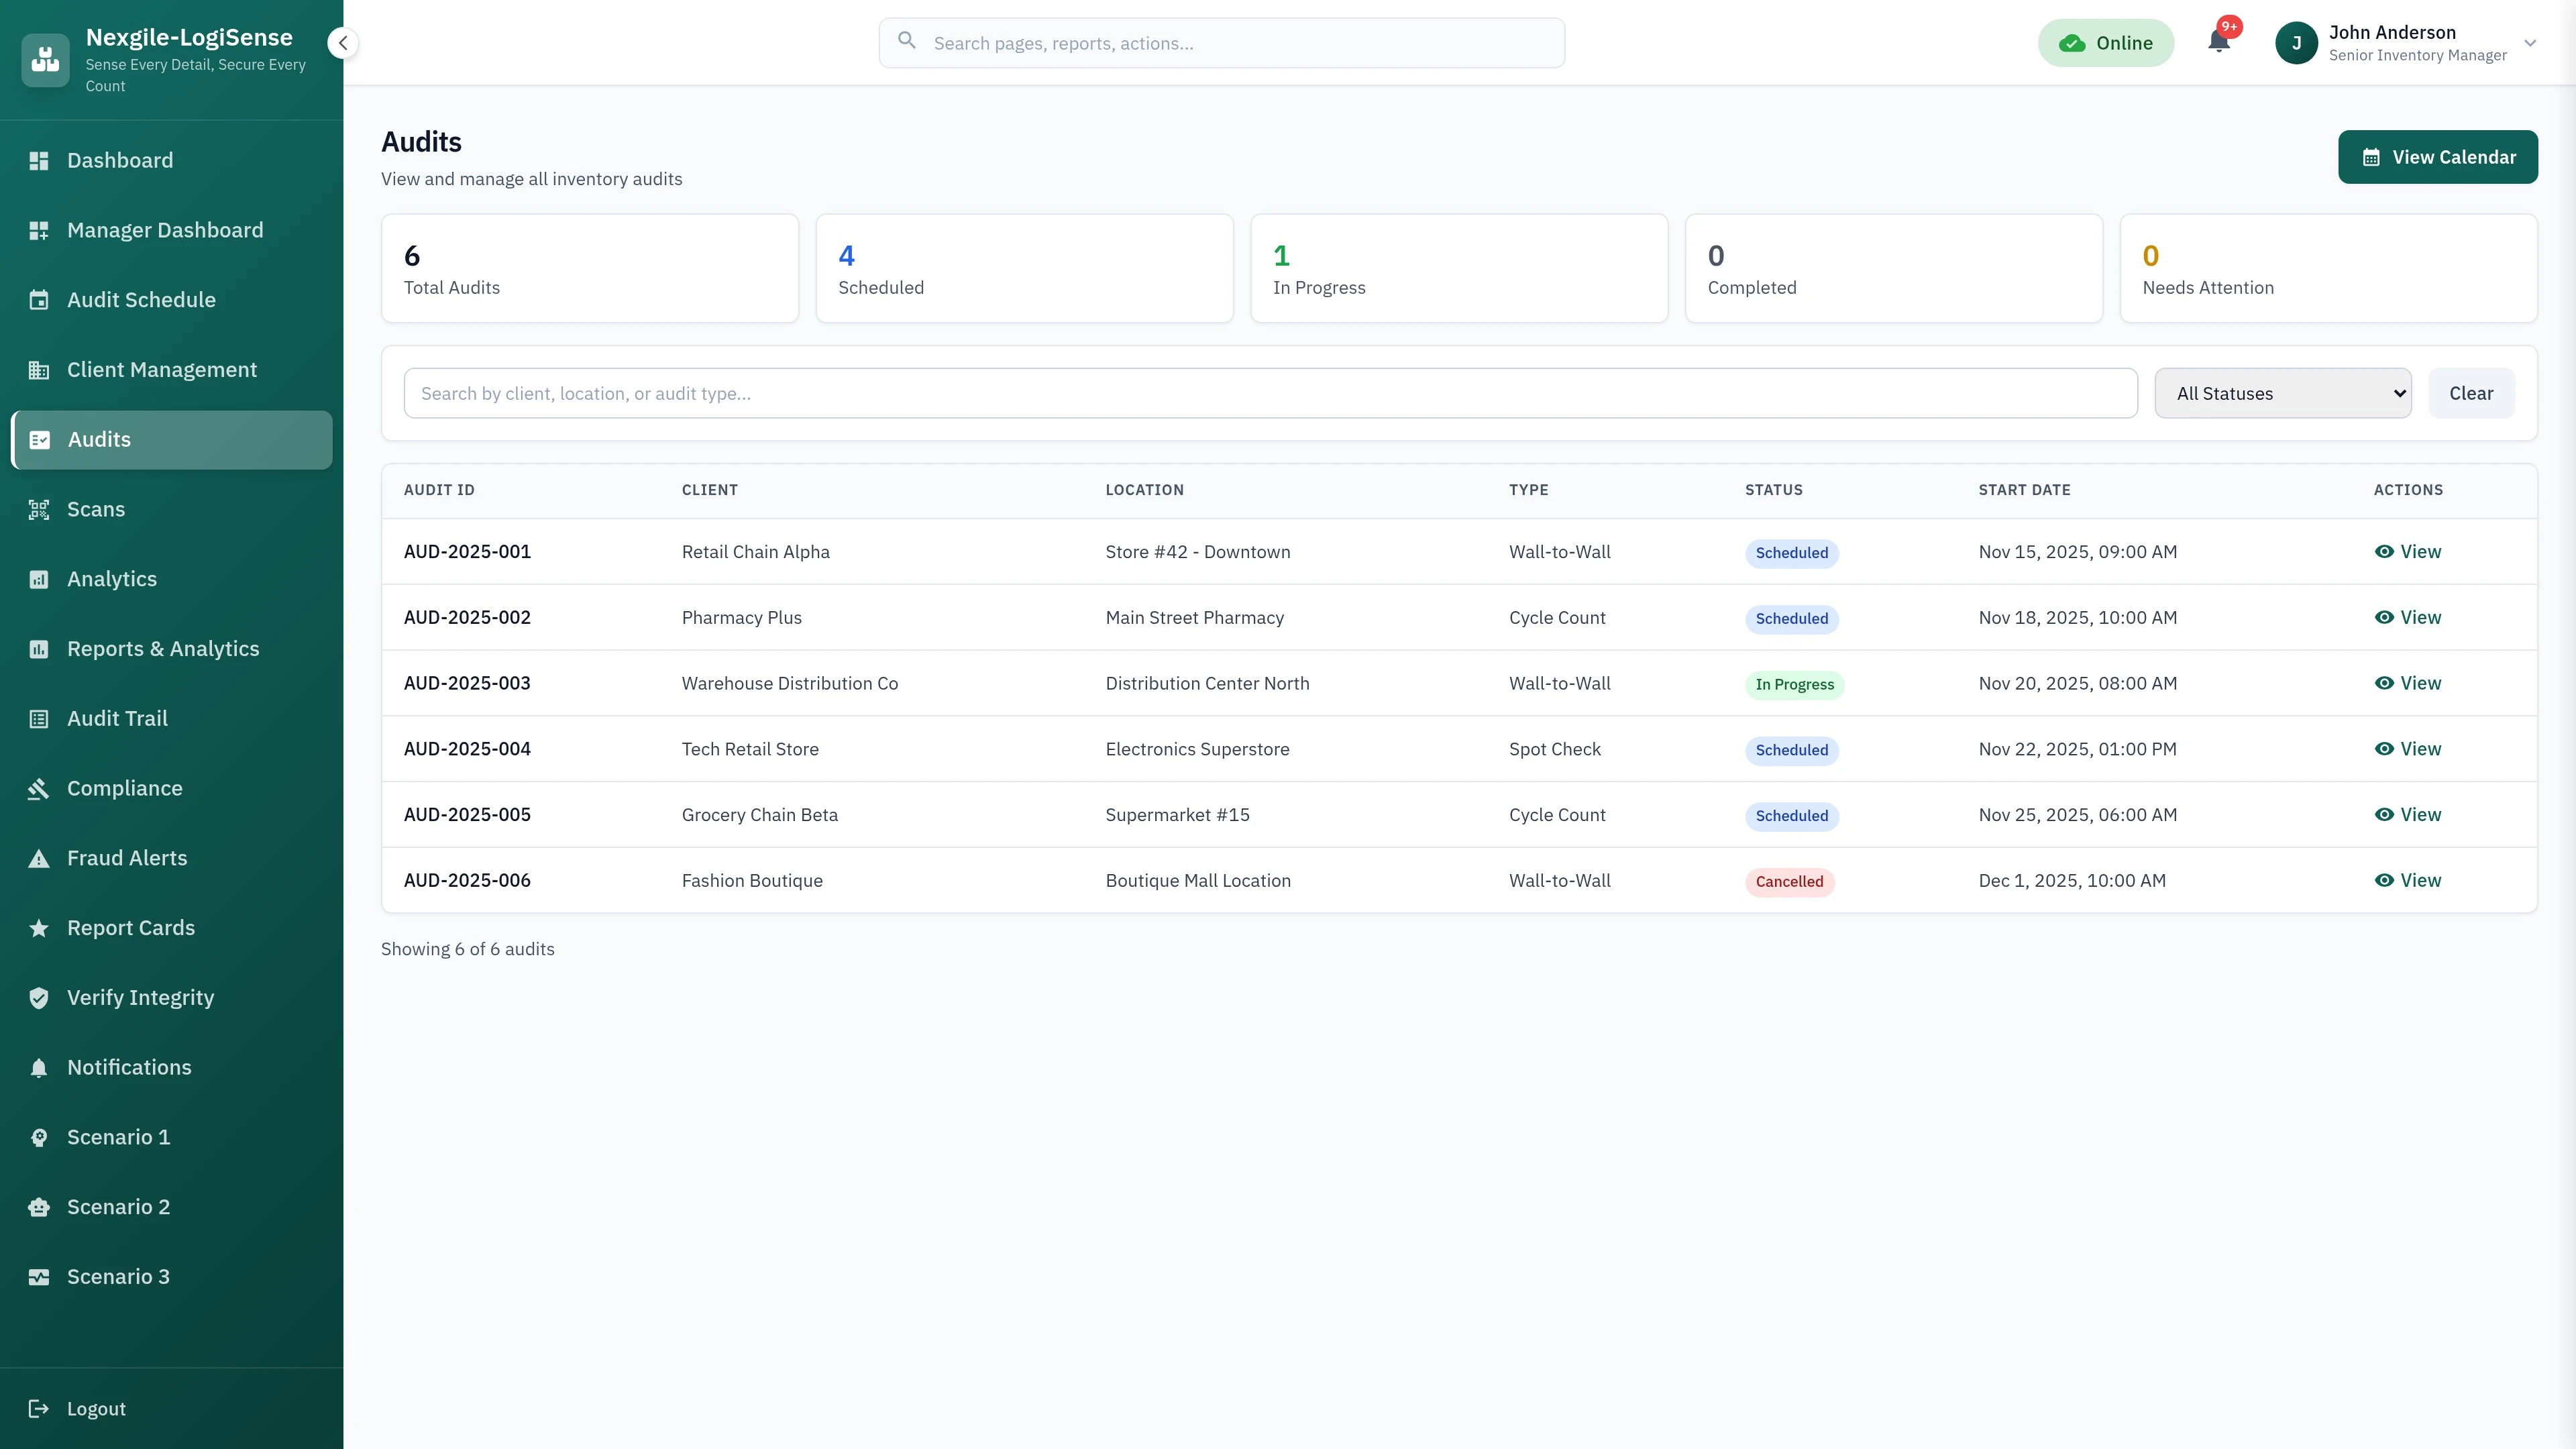Click the Clear filter button
This screenshot has width=2576, height=1449.
click(2471, 393)
